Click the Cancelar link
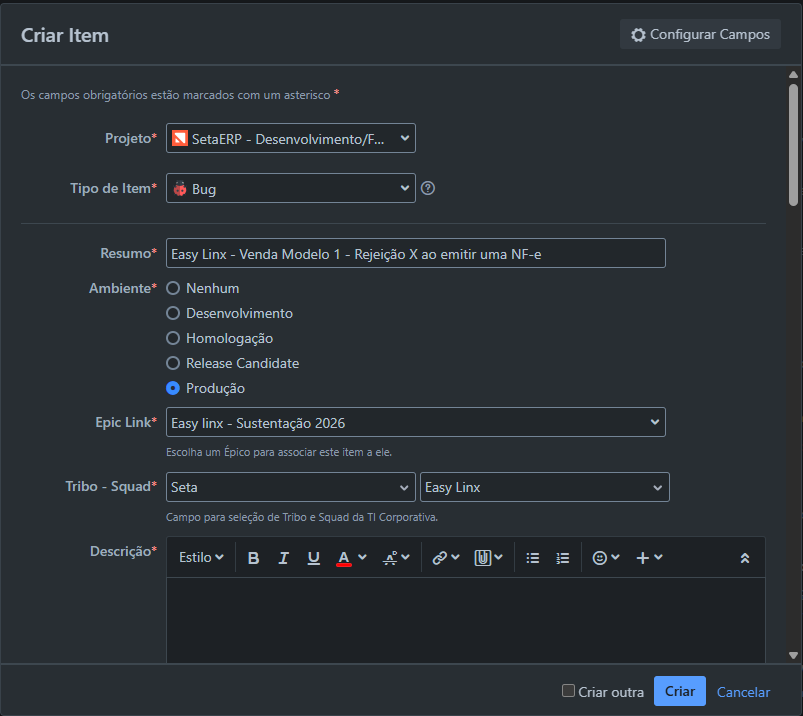This screenshot has height=716, width=803. tap(743, 692)
